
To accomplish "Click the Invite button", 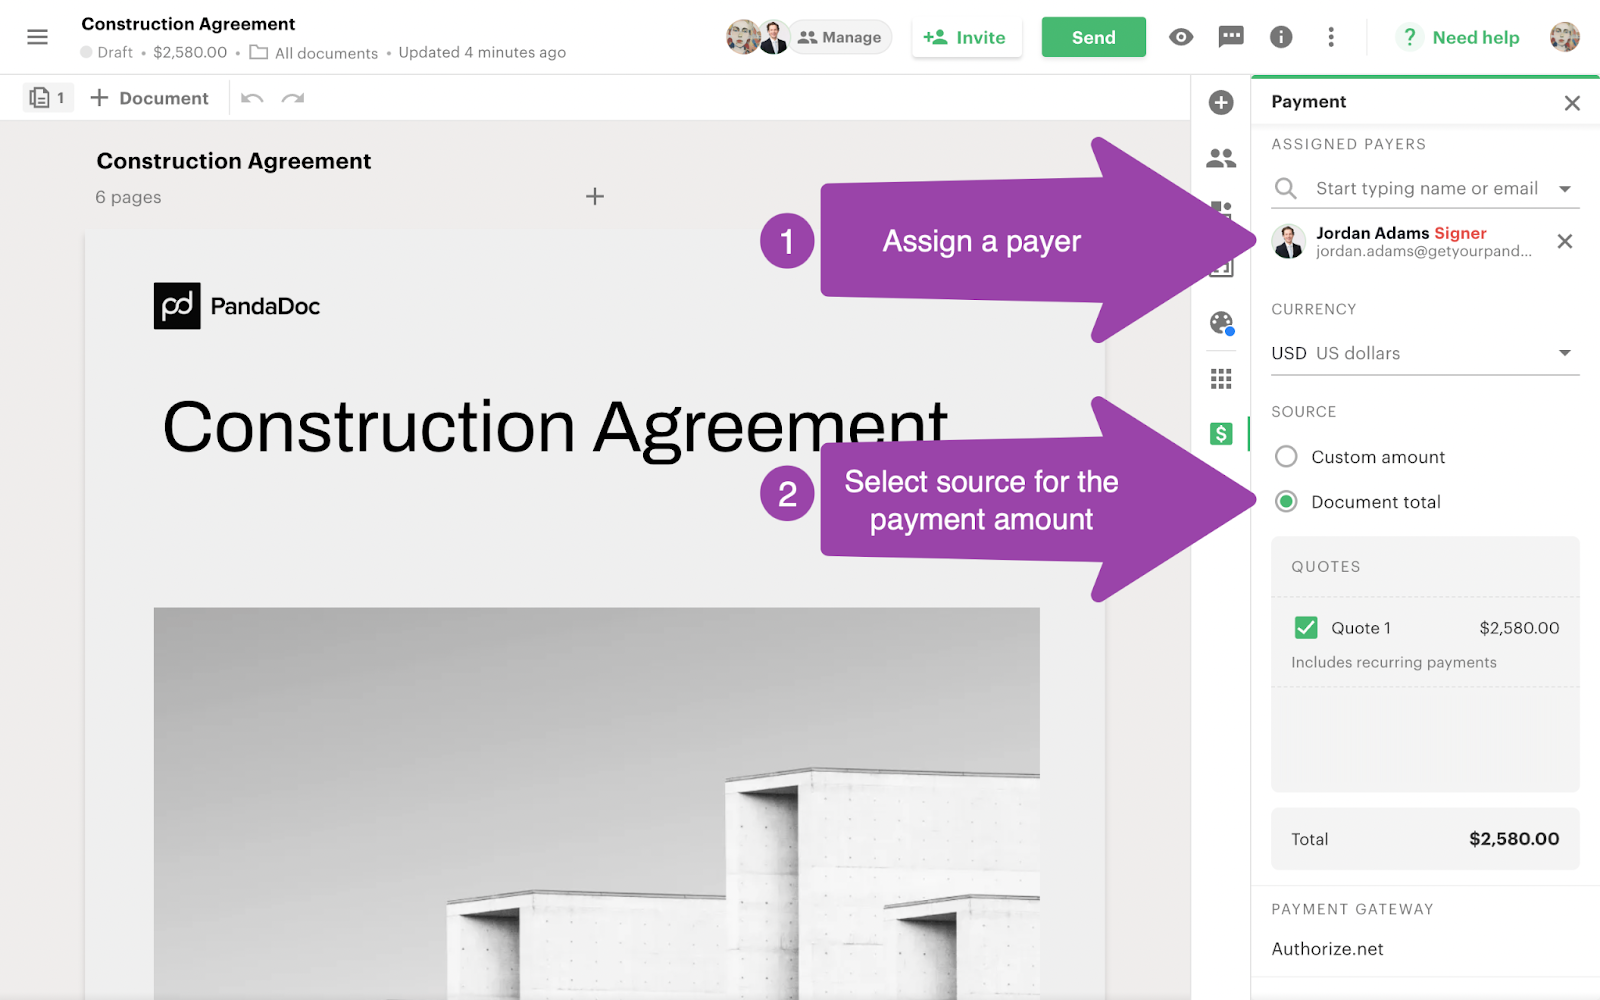I will [966, 38].
